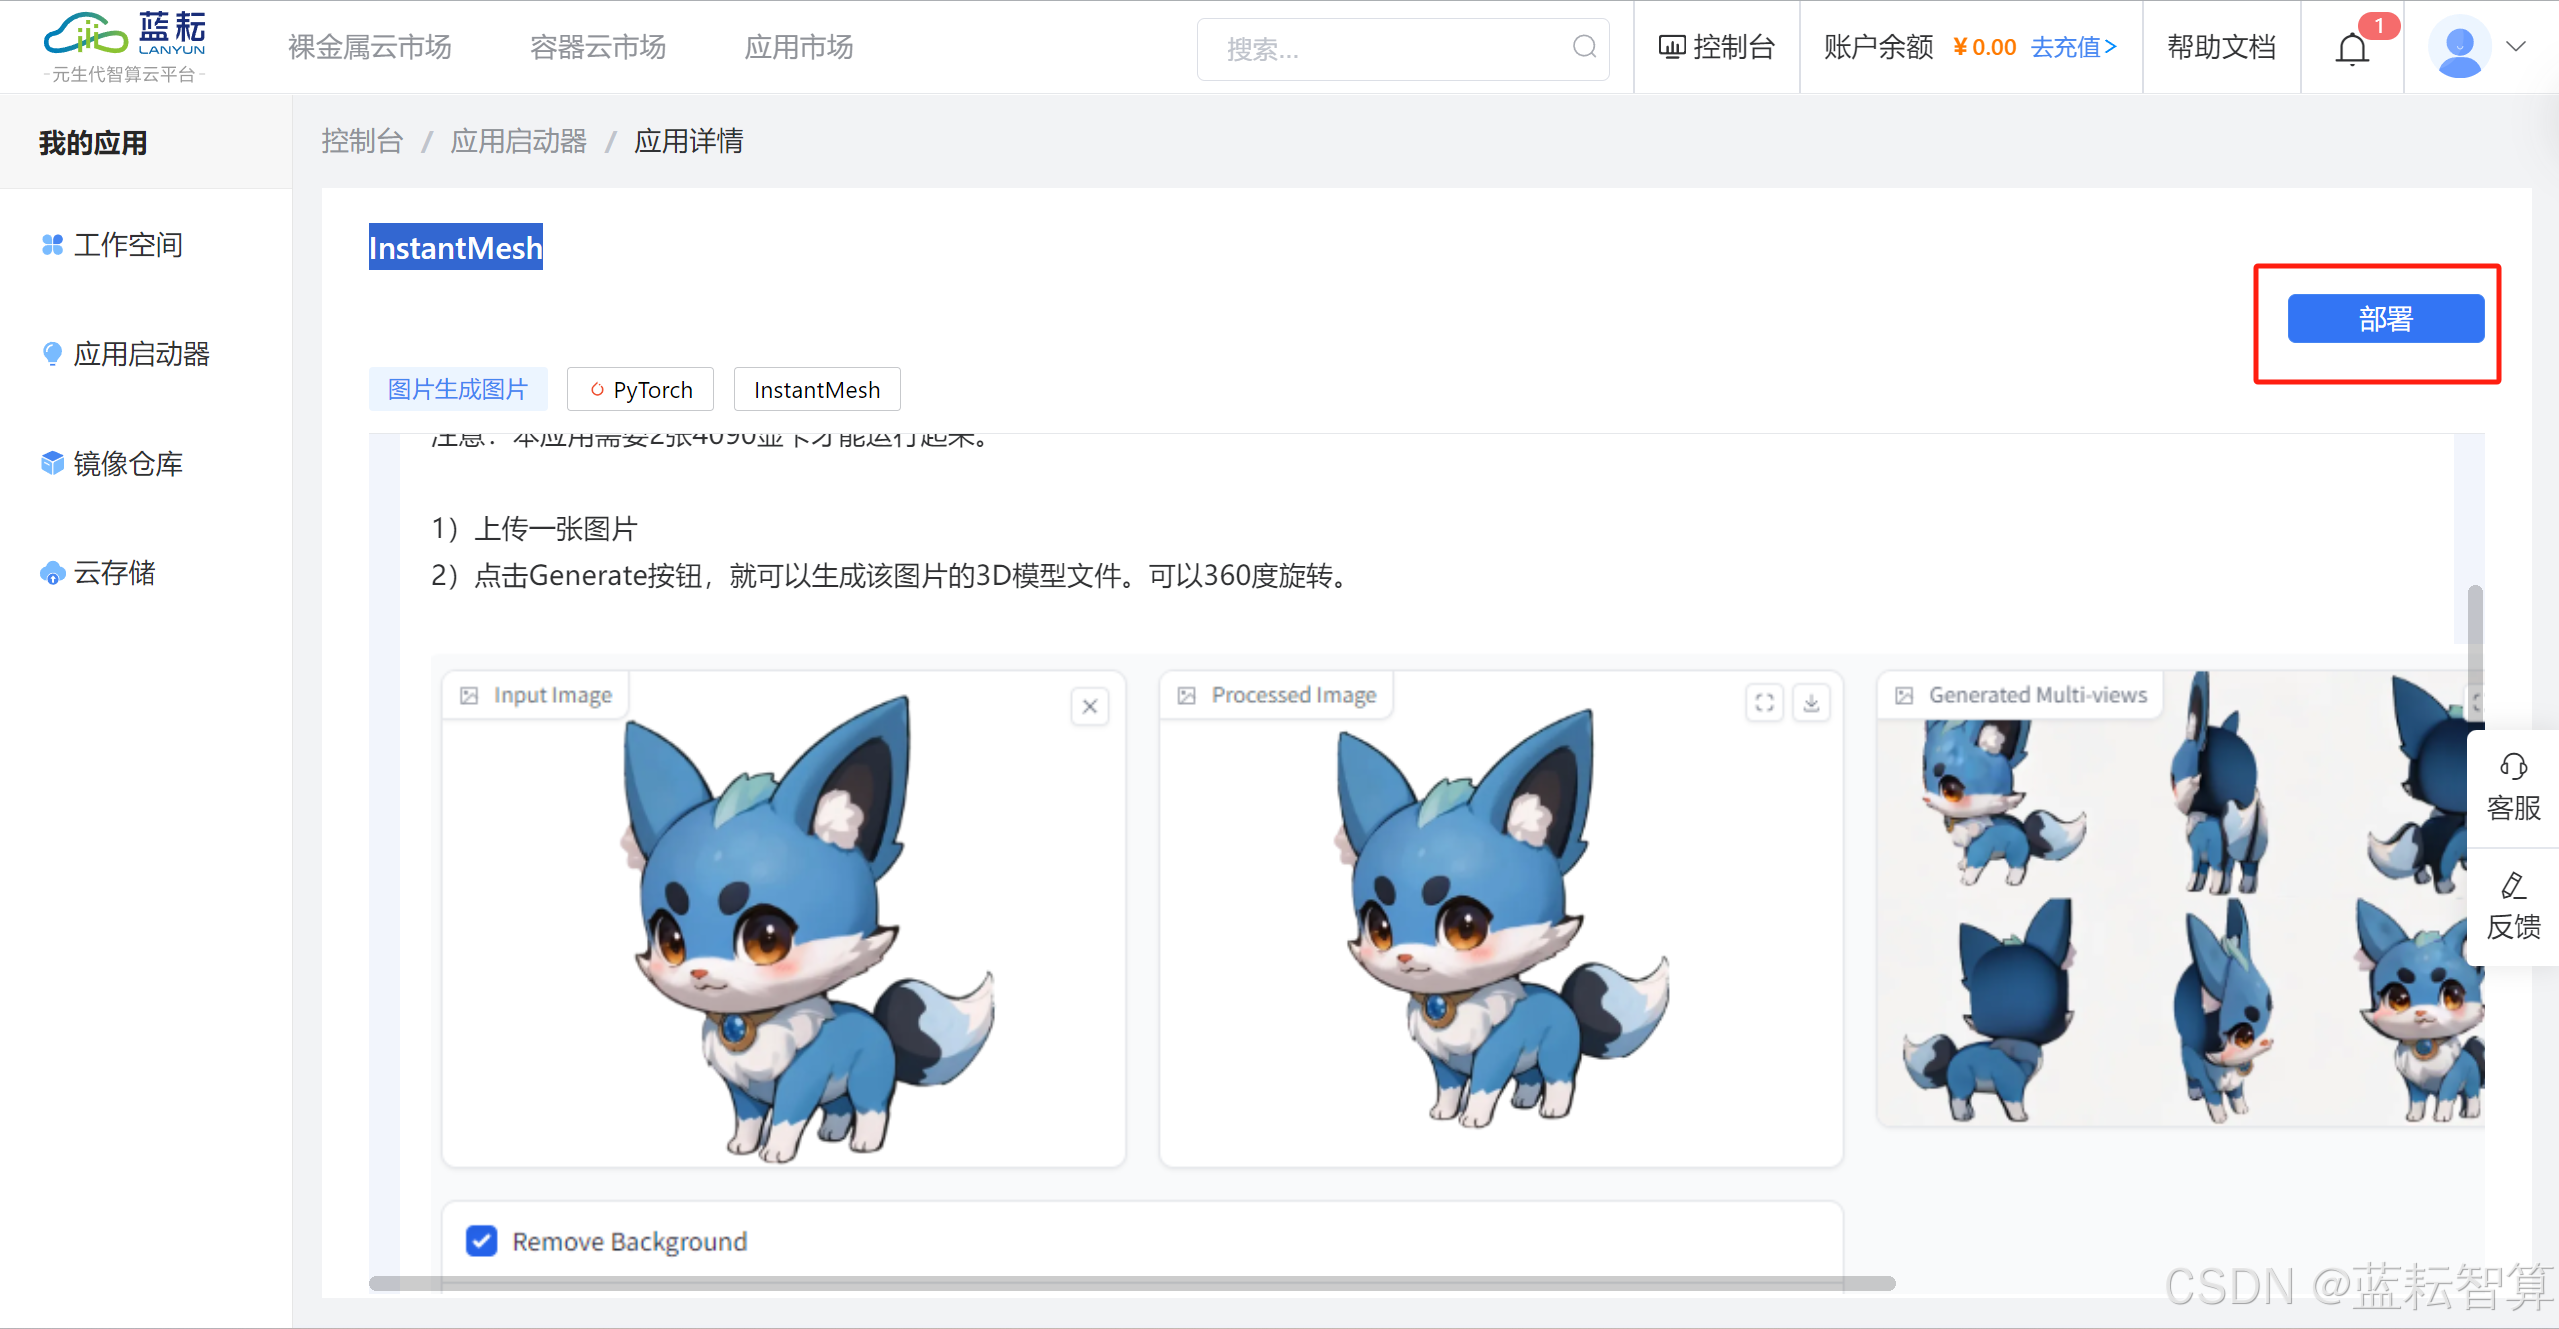Go to 云存储 sidebar item
Image resolution: width=2559 pixels, height=1329 pixels.
point(114,573)
